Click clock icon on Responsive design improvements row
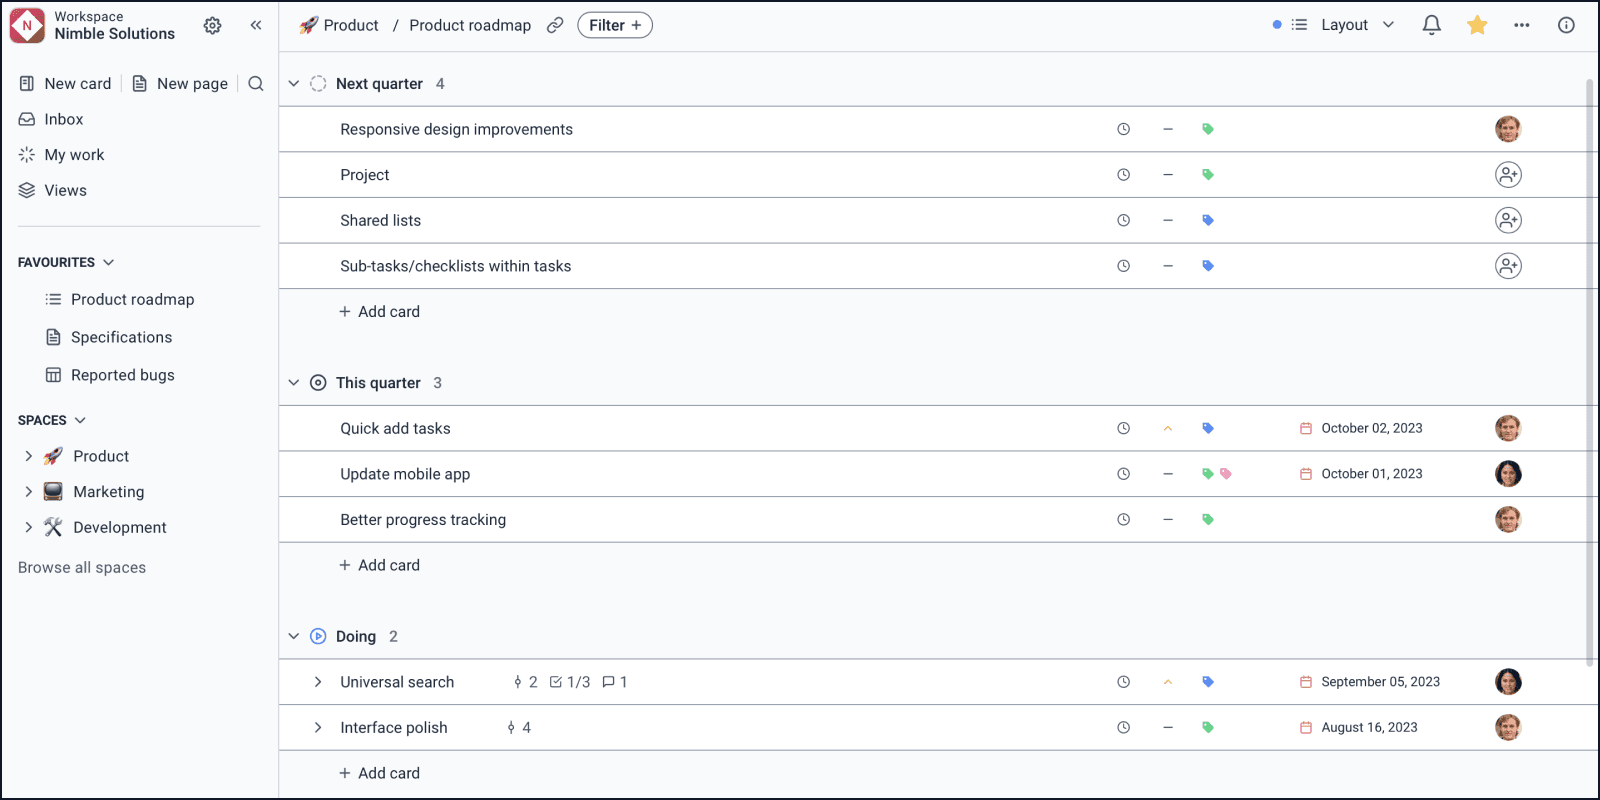The height and width of the screenshot is (800, 1600). [x=1123, y=129]
